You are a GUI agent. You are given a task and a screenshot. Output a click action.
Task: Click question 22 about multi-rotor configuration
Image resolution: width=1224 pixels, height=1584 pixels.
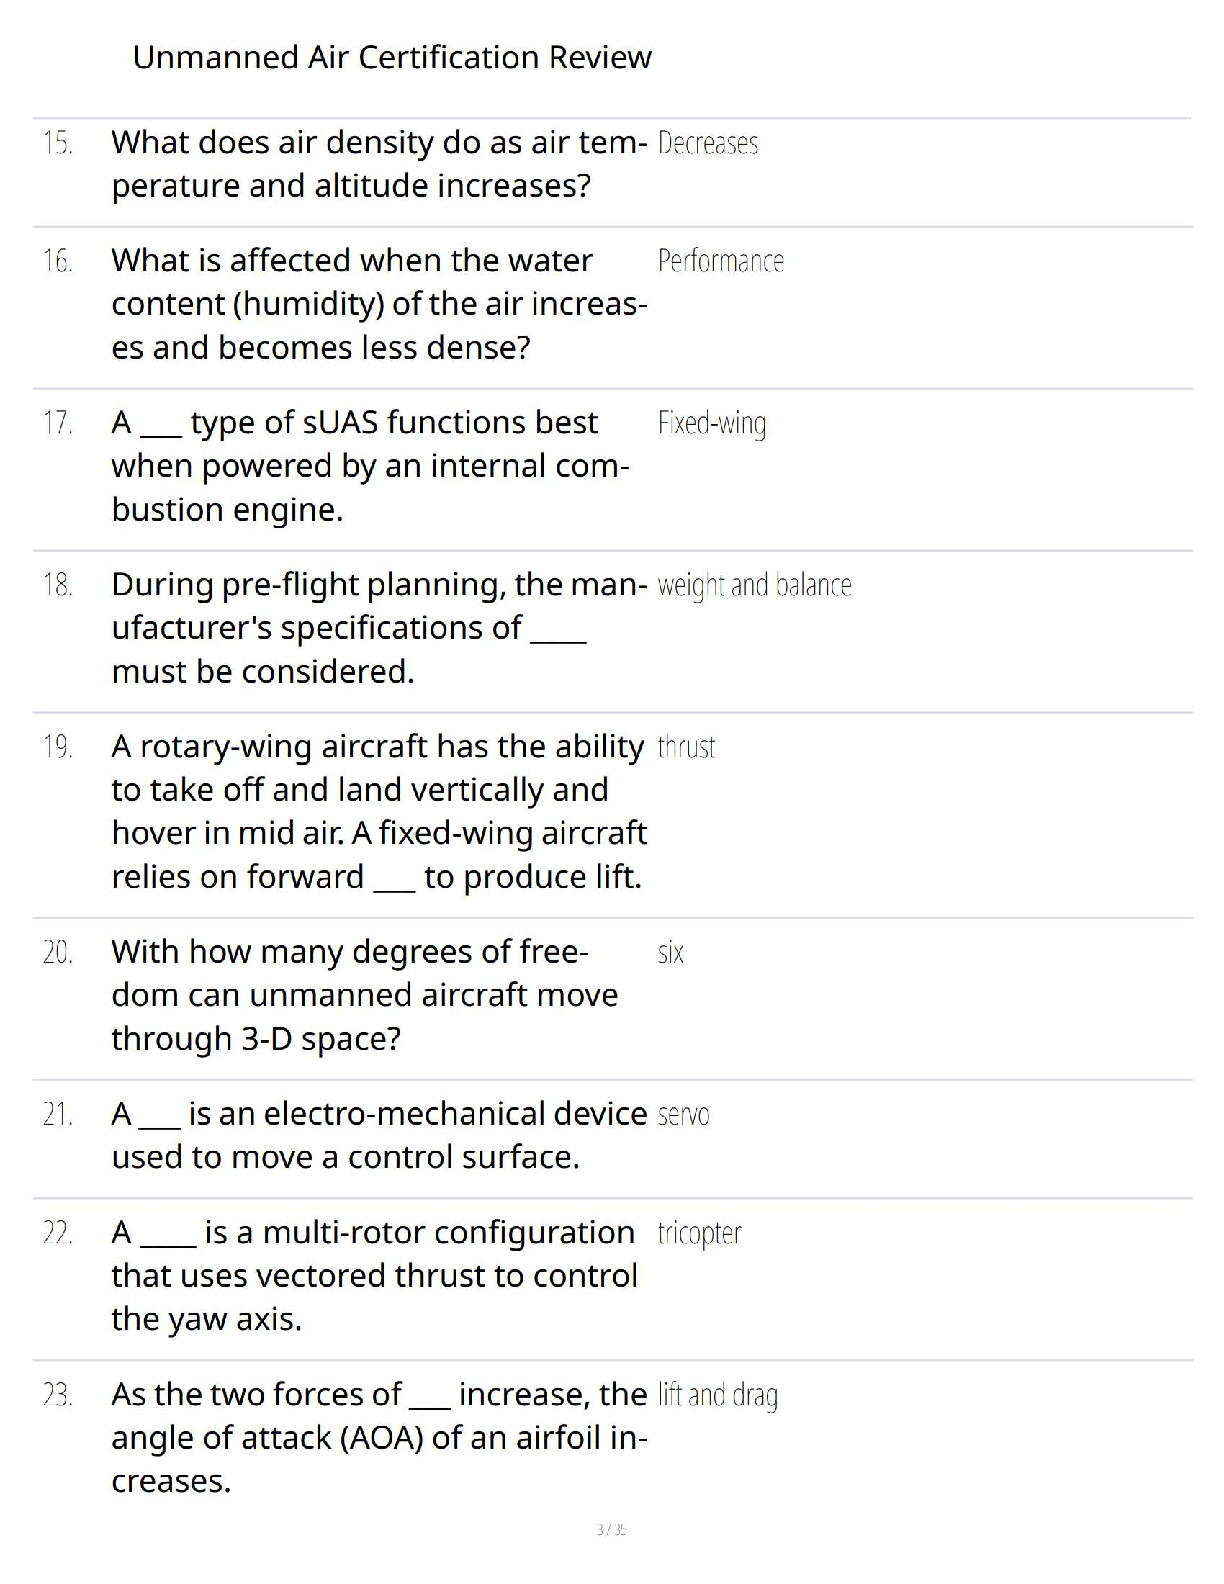[x=375, y=1276]
